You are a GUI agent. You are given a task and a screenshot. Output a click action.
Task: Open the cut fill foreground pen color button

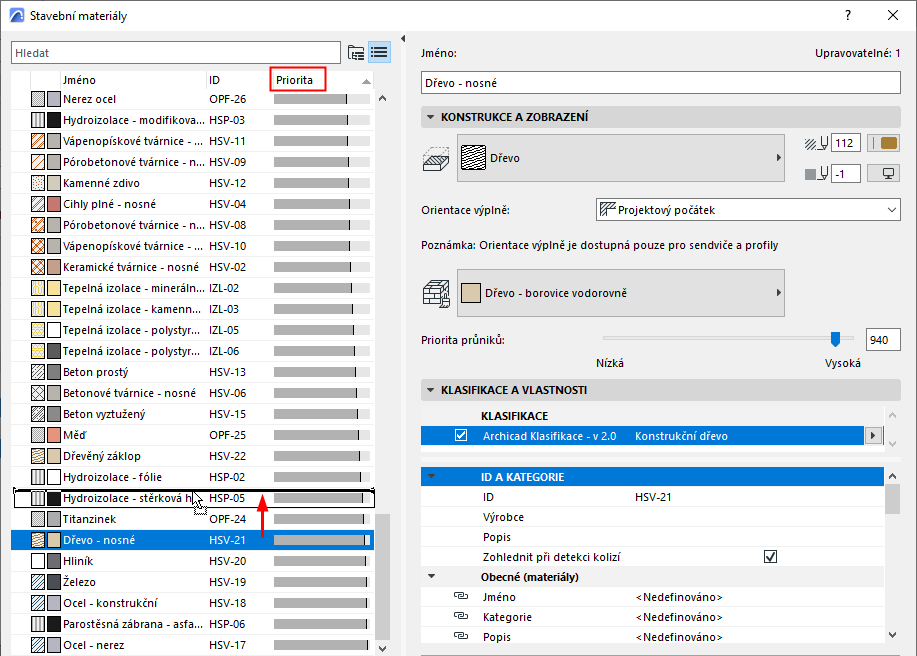pyautogui.click(x=884, y=143)
